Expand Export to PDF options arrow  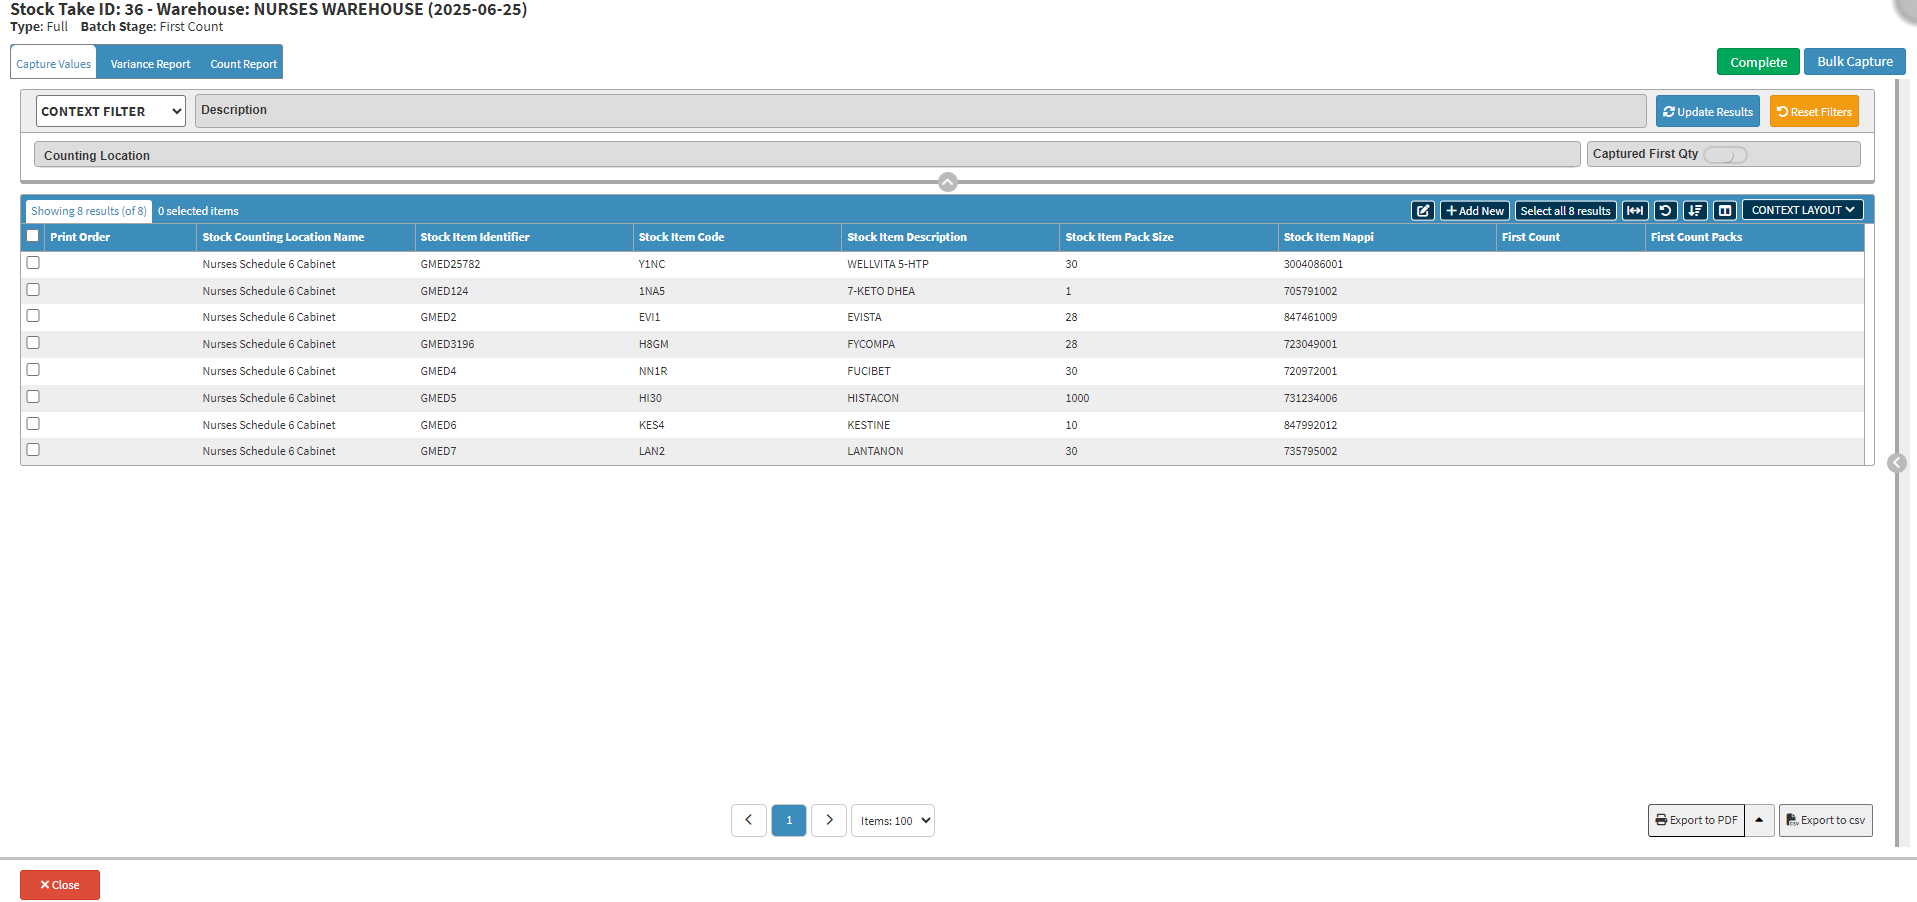point(1759,820)
